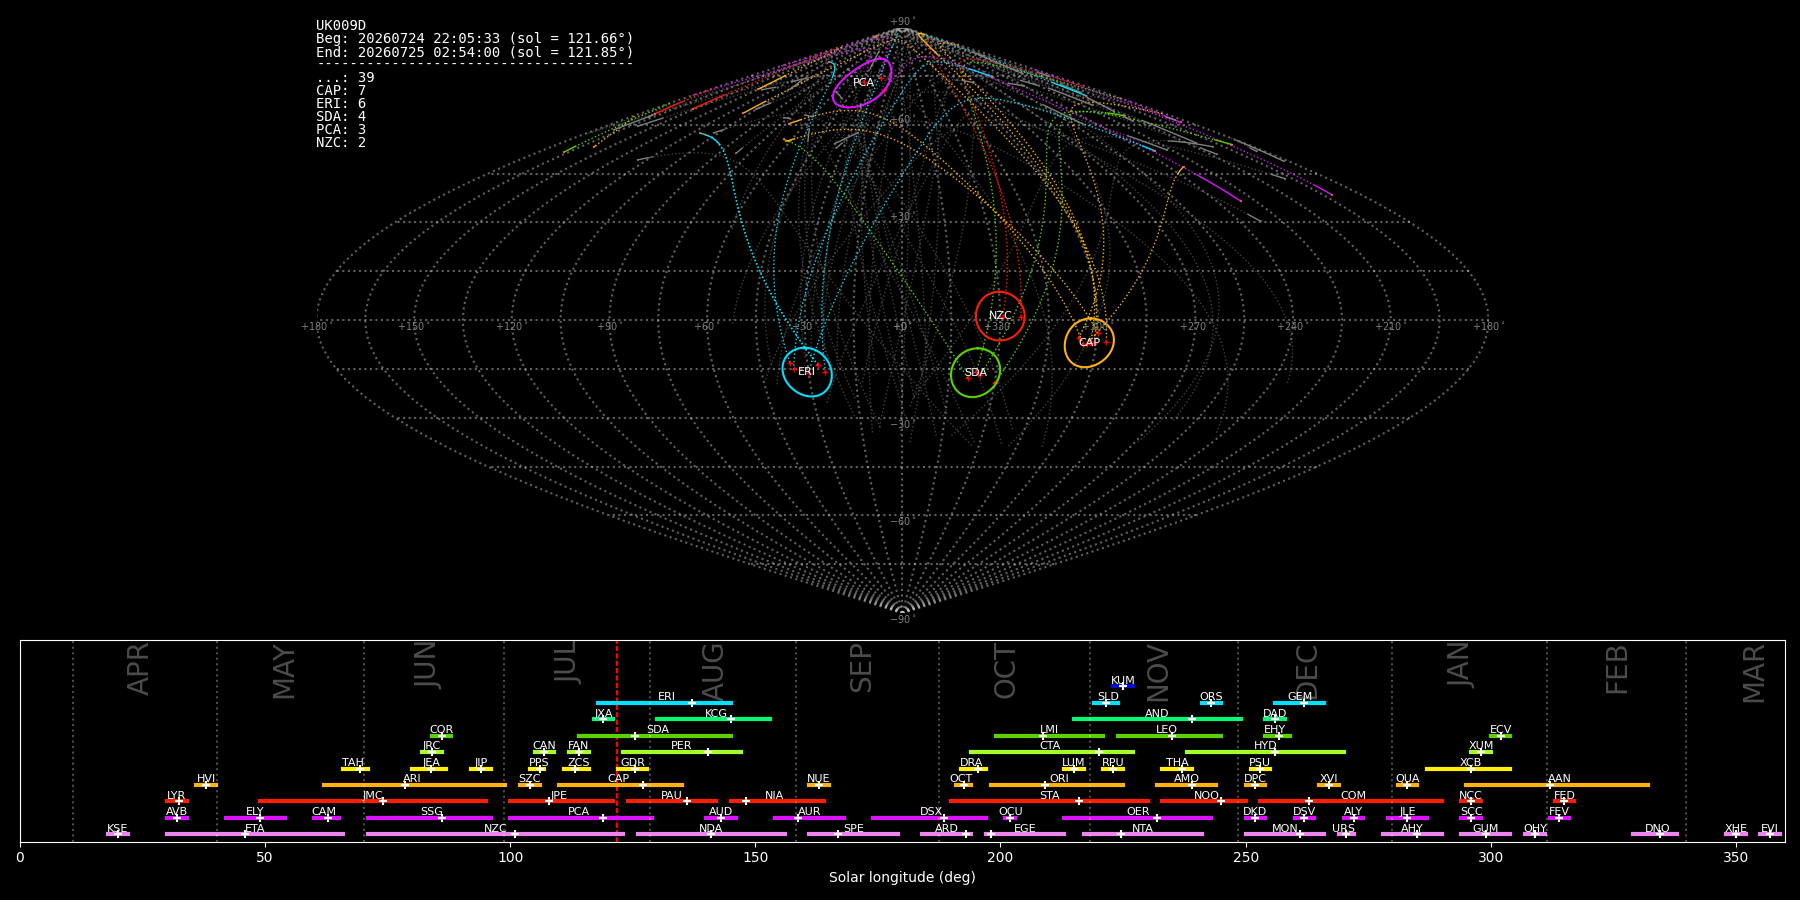Click the SSG shower label in timeline

click(431, 812)
